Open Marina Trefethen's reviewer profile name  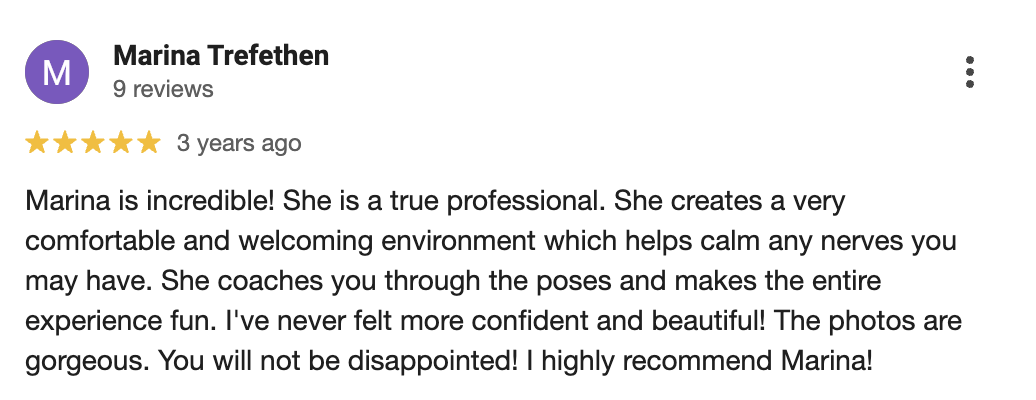[x=221, y=56]
